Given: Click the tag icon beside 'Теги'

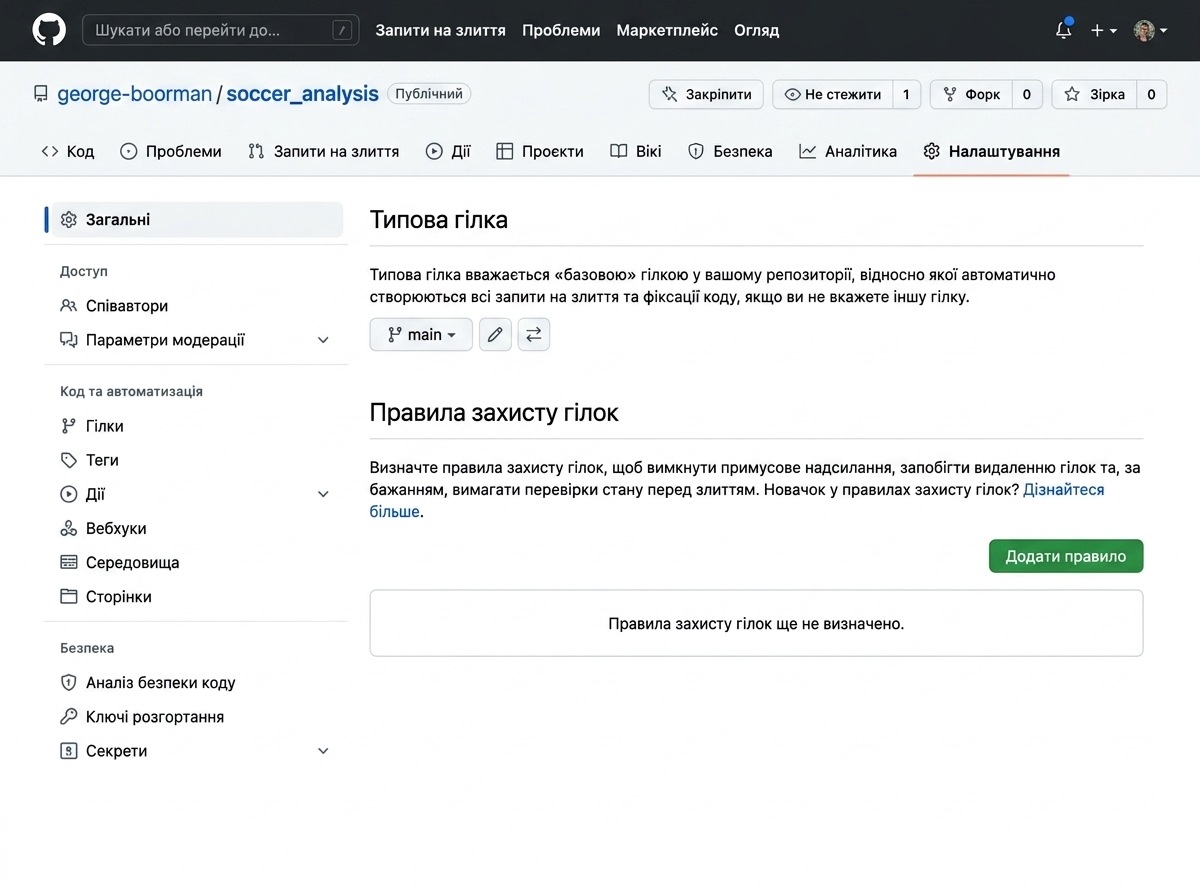Looking at the screenshot, I should tap(68, 460).
